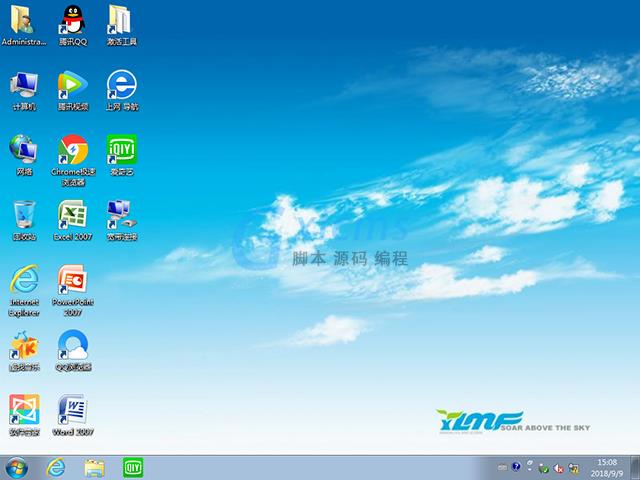Select the 计算机 (Computer) desktop icon

(x=24, y=91)
